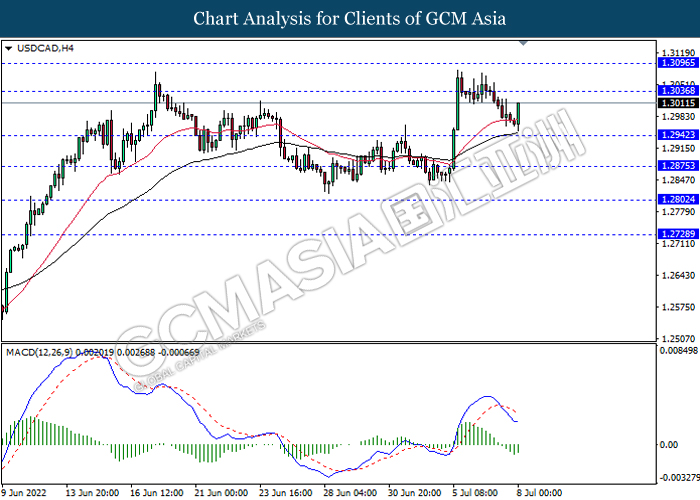Click the 1.26430 price axis value
The image size is (700, 500).
[679, 275]
